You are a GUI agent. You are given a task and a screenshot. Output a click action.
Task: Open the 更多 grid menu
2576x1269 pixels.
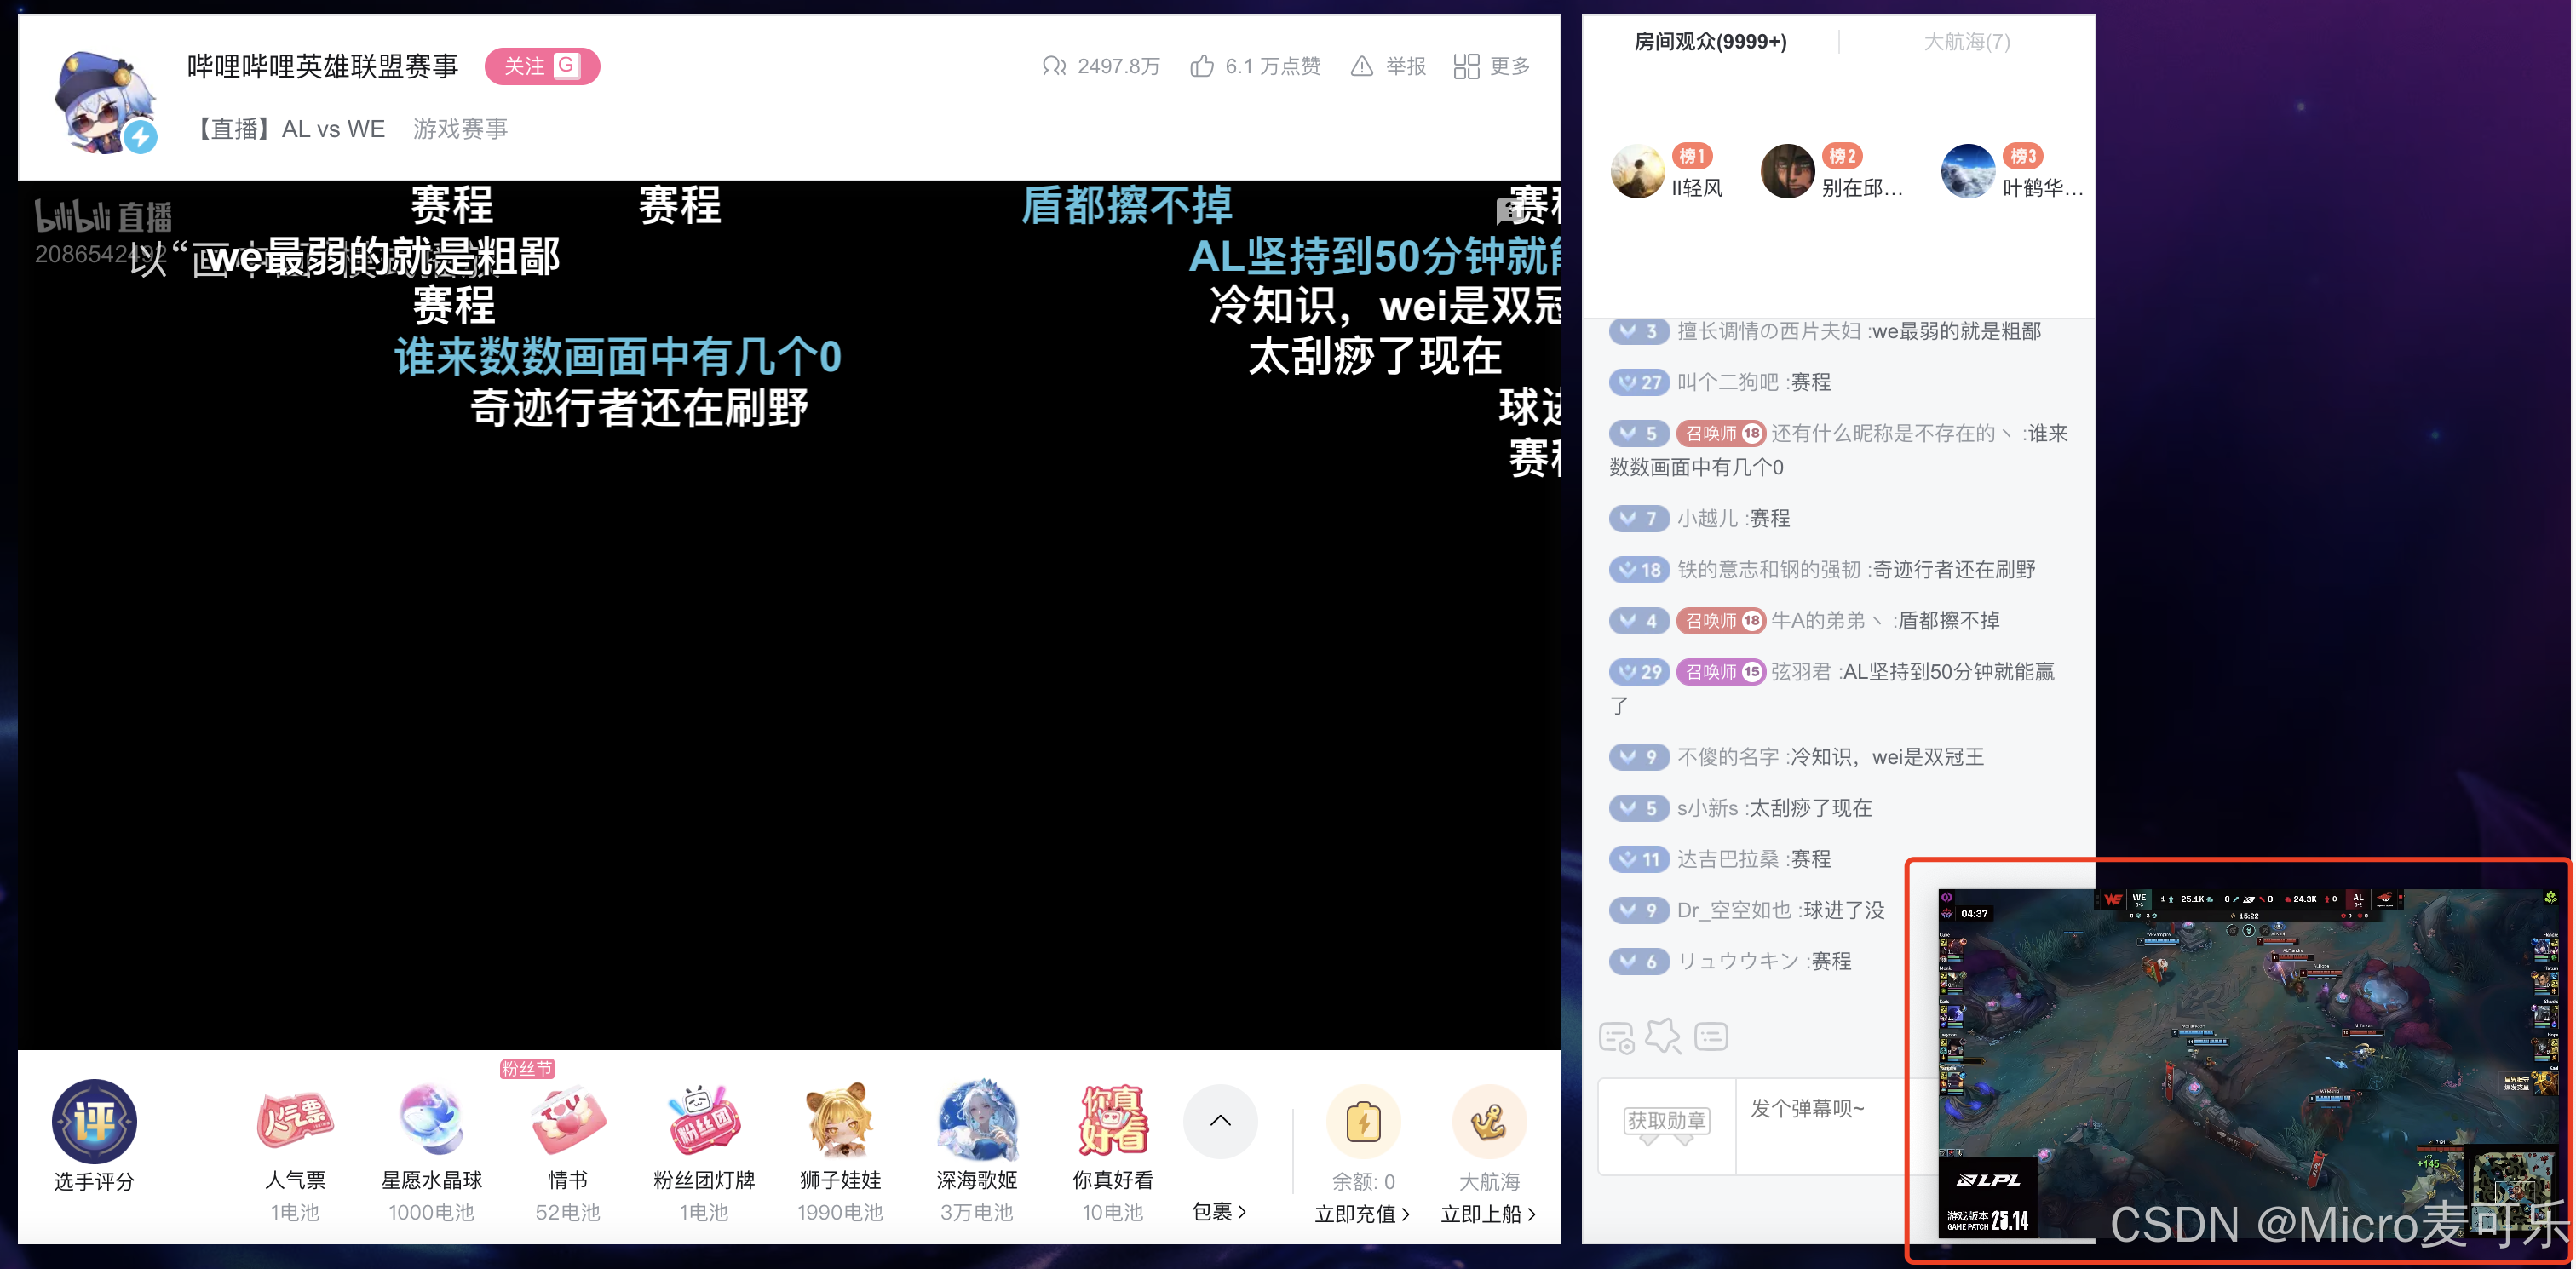(x=1491, y=66)
